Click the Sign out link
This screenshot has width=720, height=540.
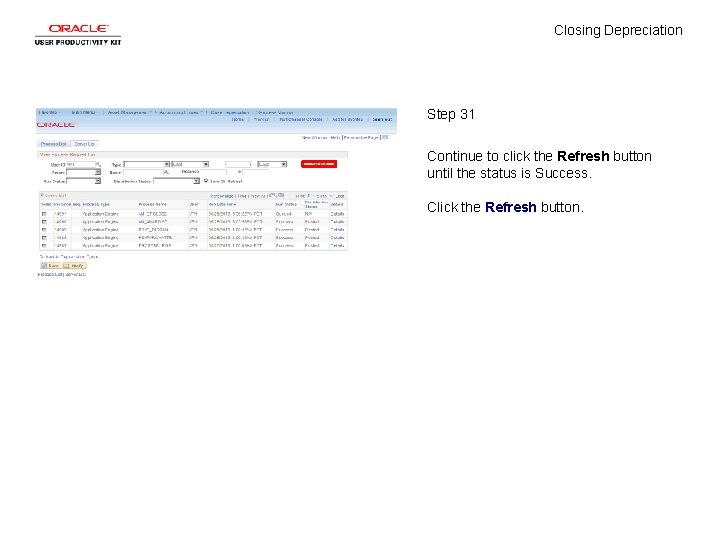(382, 119)
